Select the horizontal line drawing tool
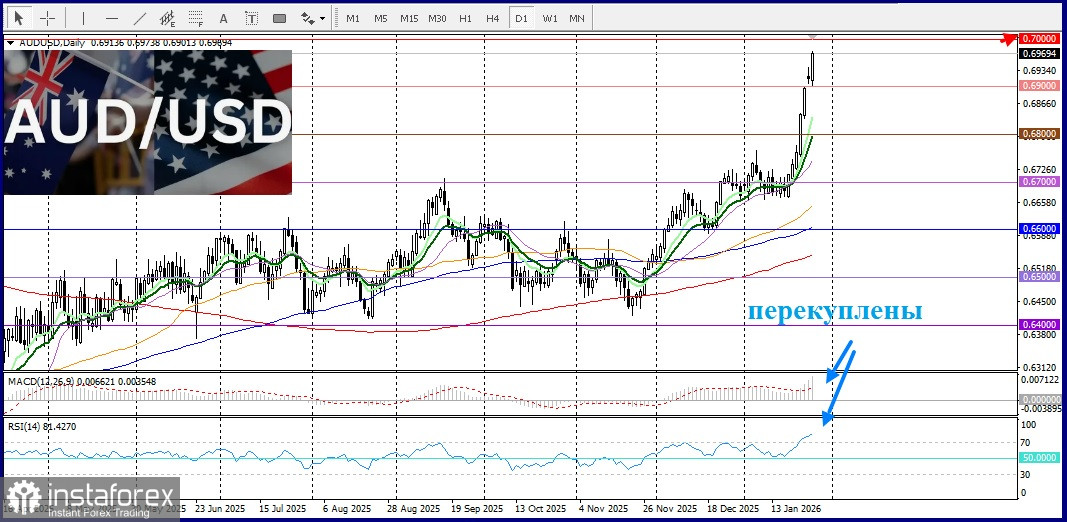Image resolution: width=1067 pixels, height=522 pixels. point(112,18)
